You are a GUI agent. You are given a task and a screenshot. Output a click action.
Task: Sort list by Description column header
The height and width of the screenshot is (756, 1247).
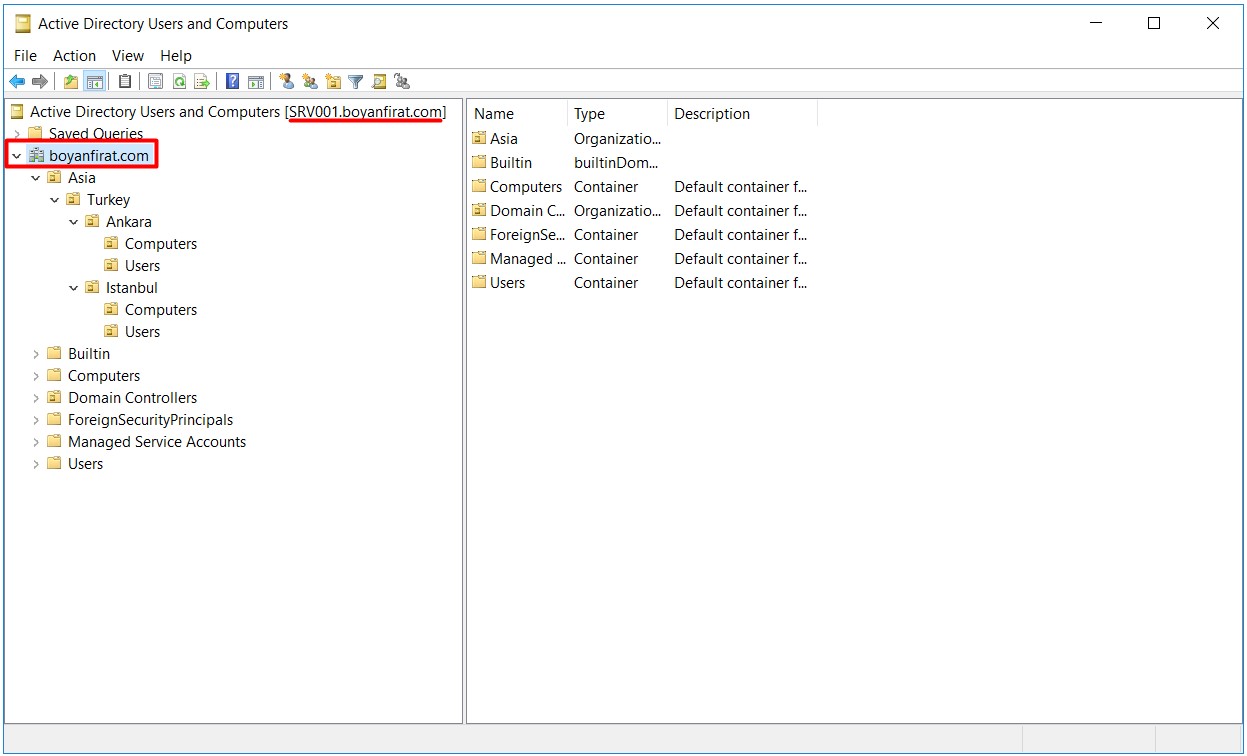[x=742, y=114]
